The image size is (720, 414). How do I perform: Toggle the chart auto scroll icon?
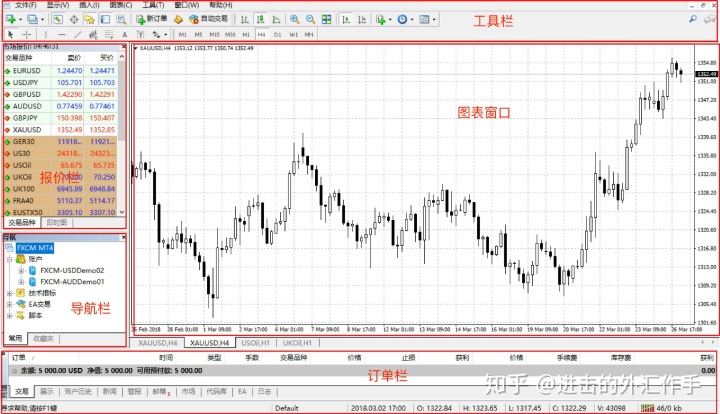tap(346, 19)
